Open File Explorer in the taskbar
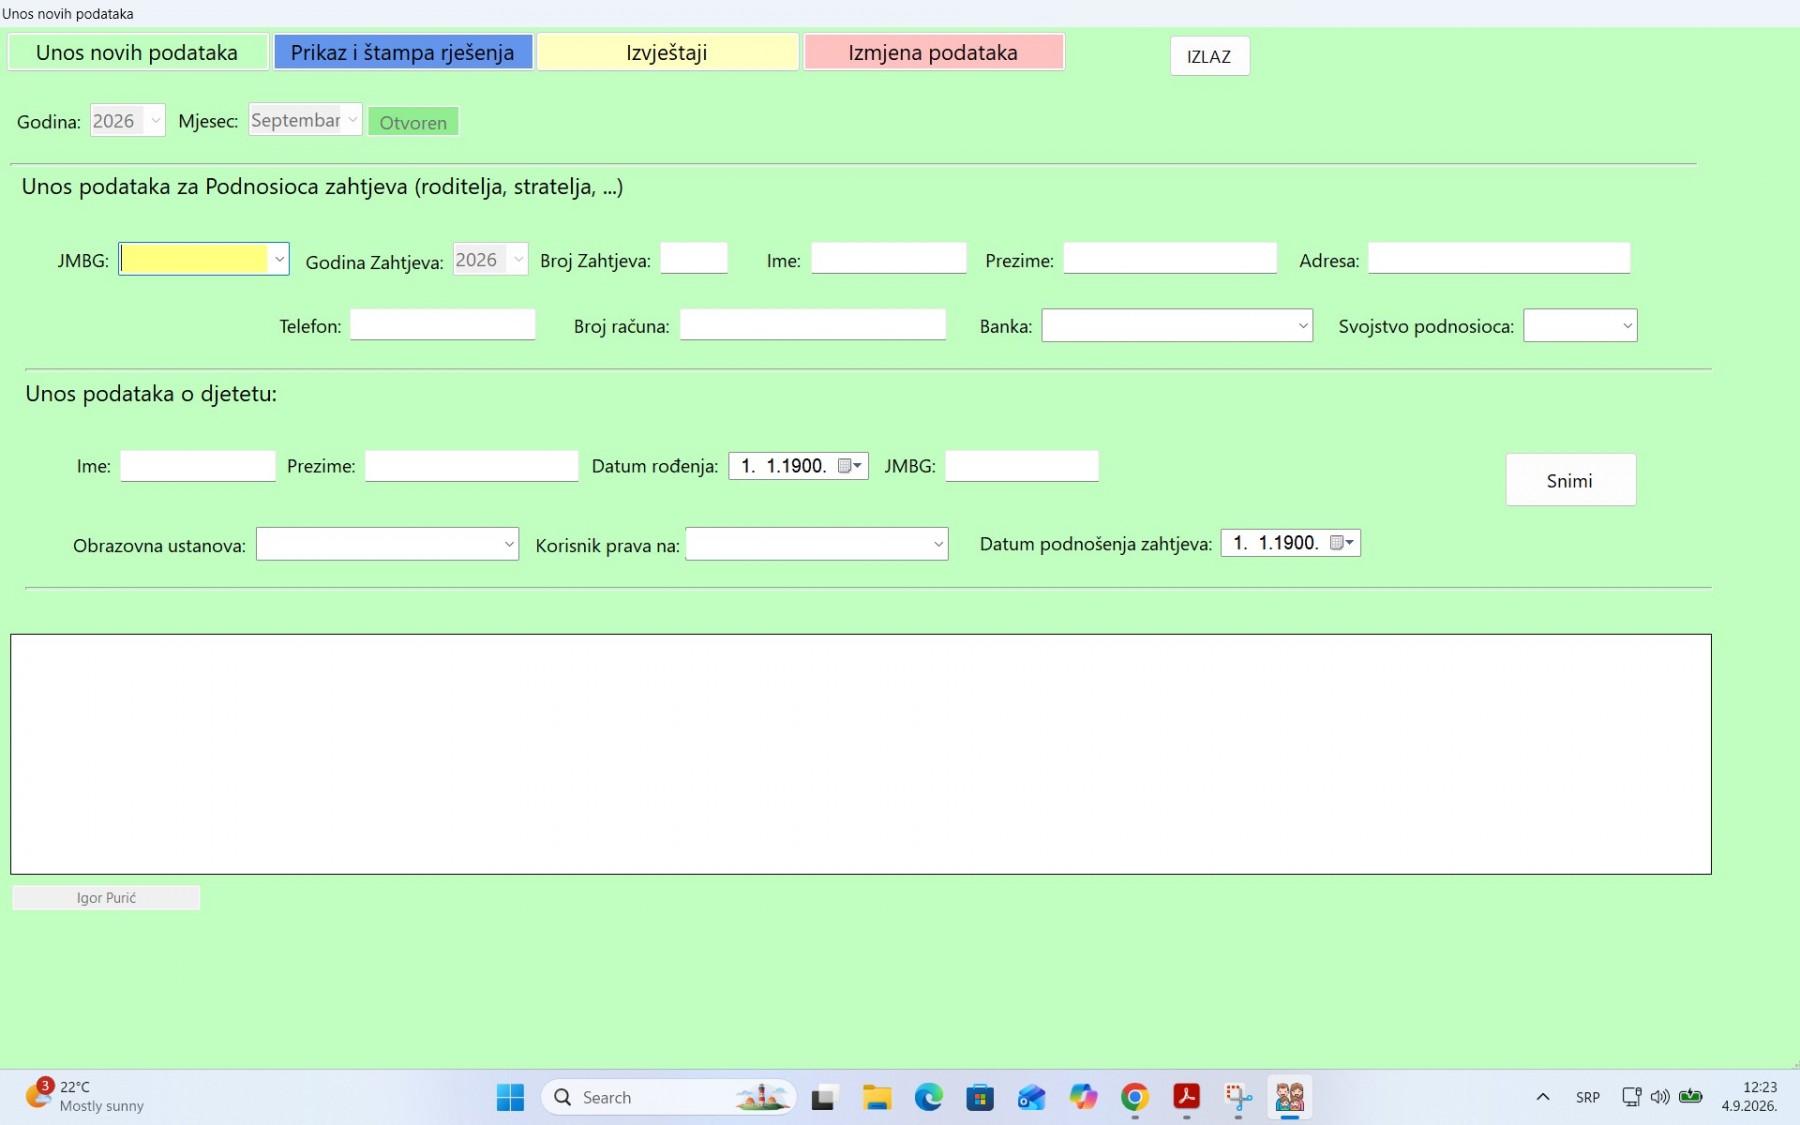The height and width of the screenshot is (1125, 1800). point(877,1097)
